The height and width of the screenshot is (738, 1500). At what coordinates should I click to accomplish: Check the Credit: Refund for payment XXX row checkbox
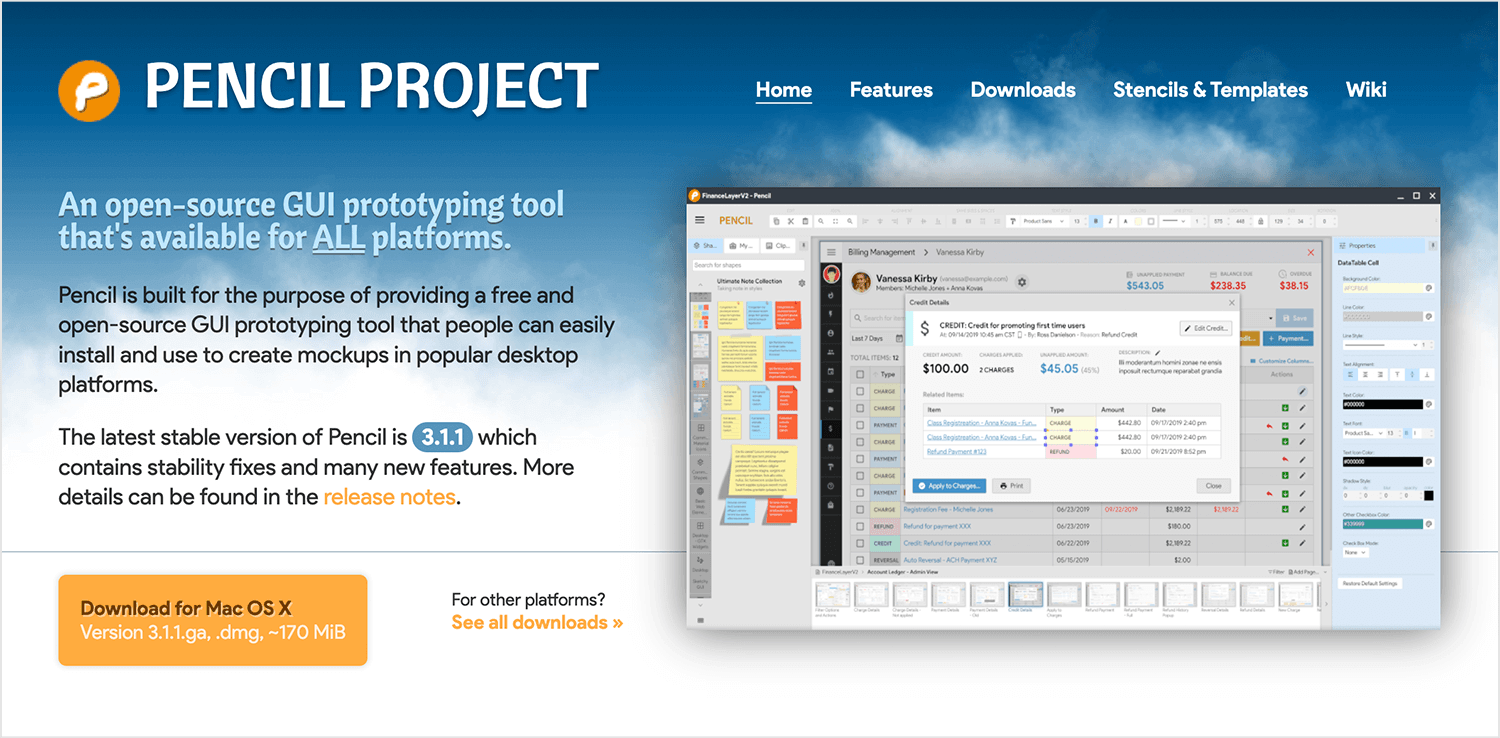point(860,543)
